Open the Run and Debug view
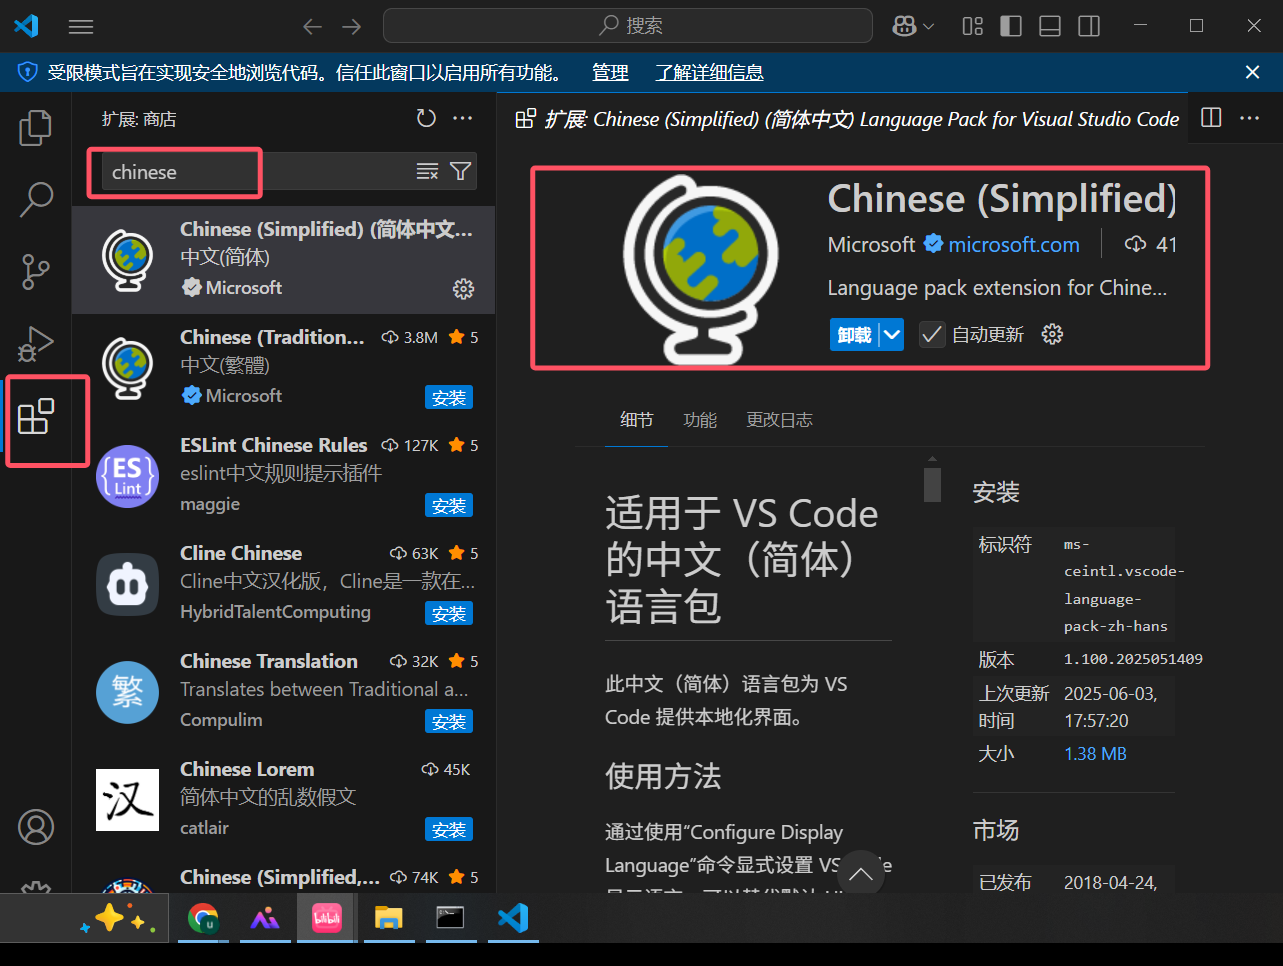This screenshot has width=1283, height=966. 36,343
